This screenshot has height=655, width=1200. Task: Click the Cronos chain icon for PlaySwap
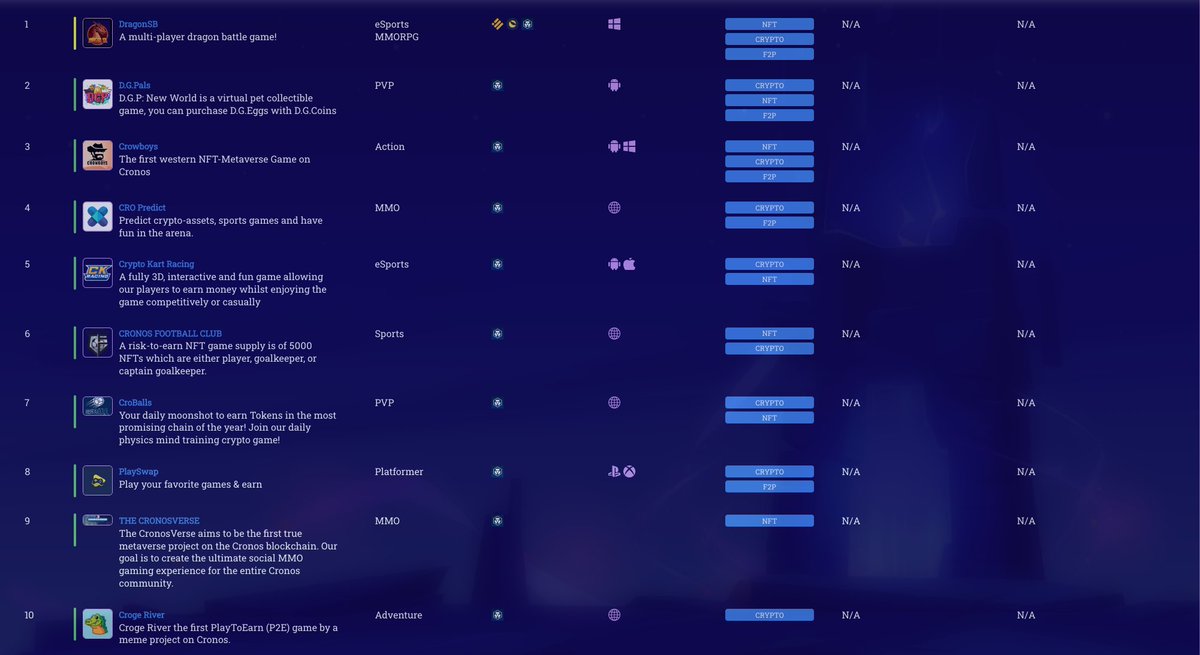pyautogui.click(x=497, y=471)
